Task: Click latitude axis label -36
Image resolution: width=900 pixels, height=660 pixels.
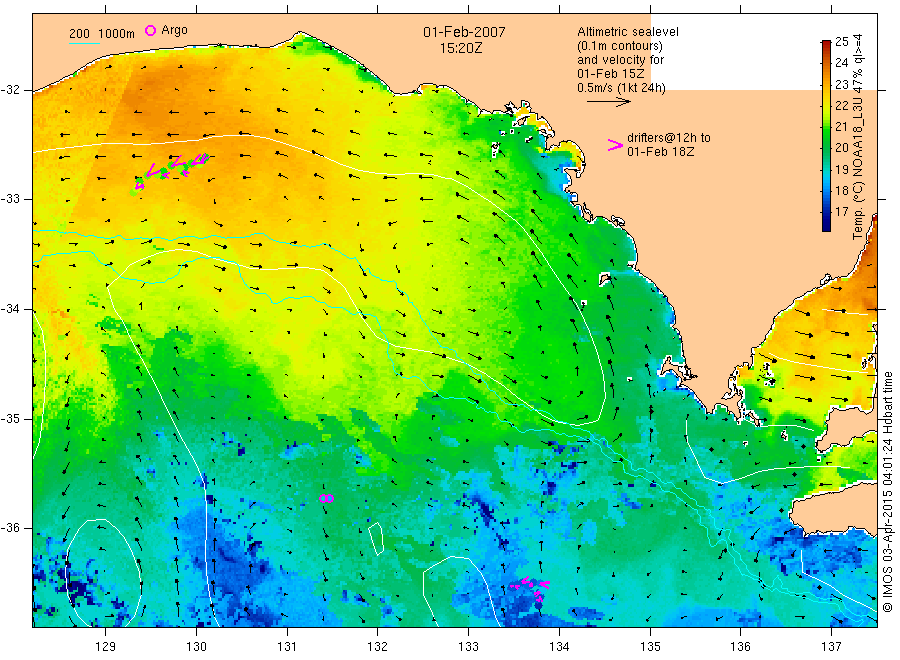Action: coord(10,528)
